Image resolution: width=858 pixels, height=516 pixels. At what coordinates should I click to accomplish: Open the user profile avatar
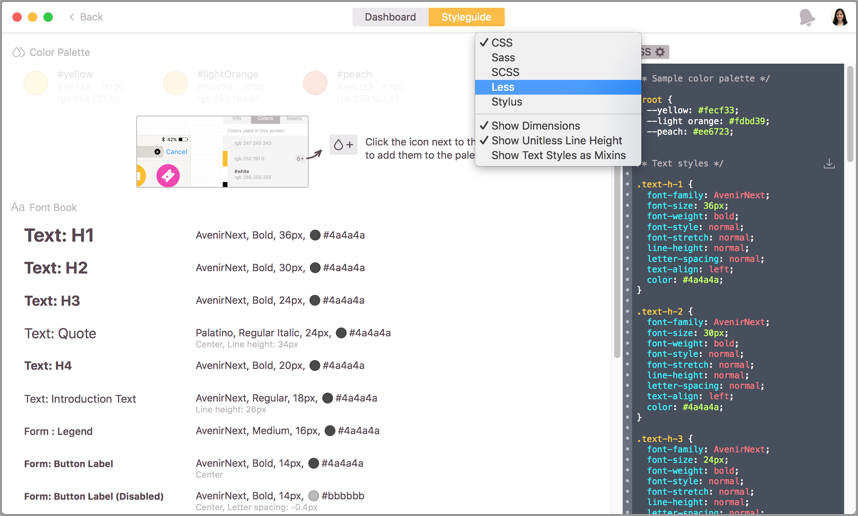click(839, 17)
